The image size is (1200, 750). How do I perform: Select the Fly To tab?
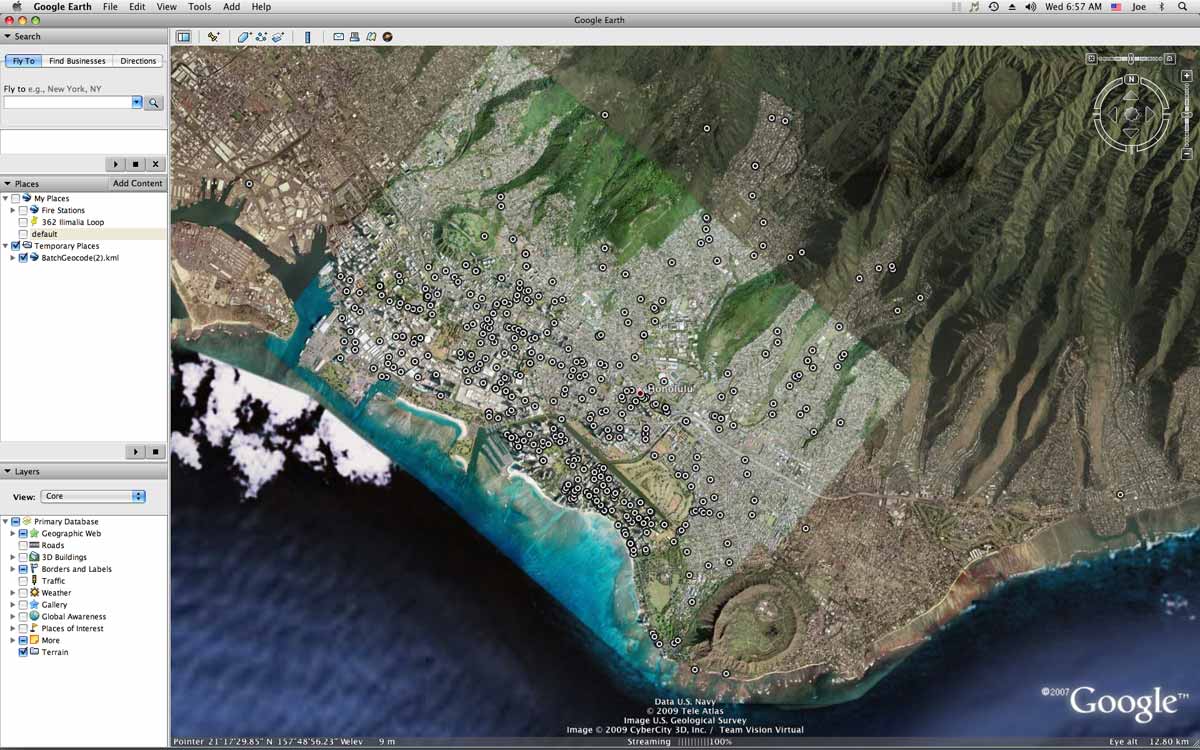click(23, 61)
